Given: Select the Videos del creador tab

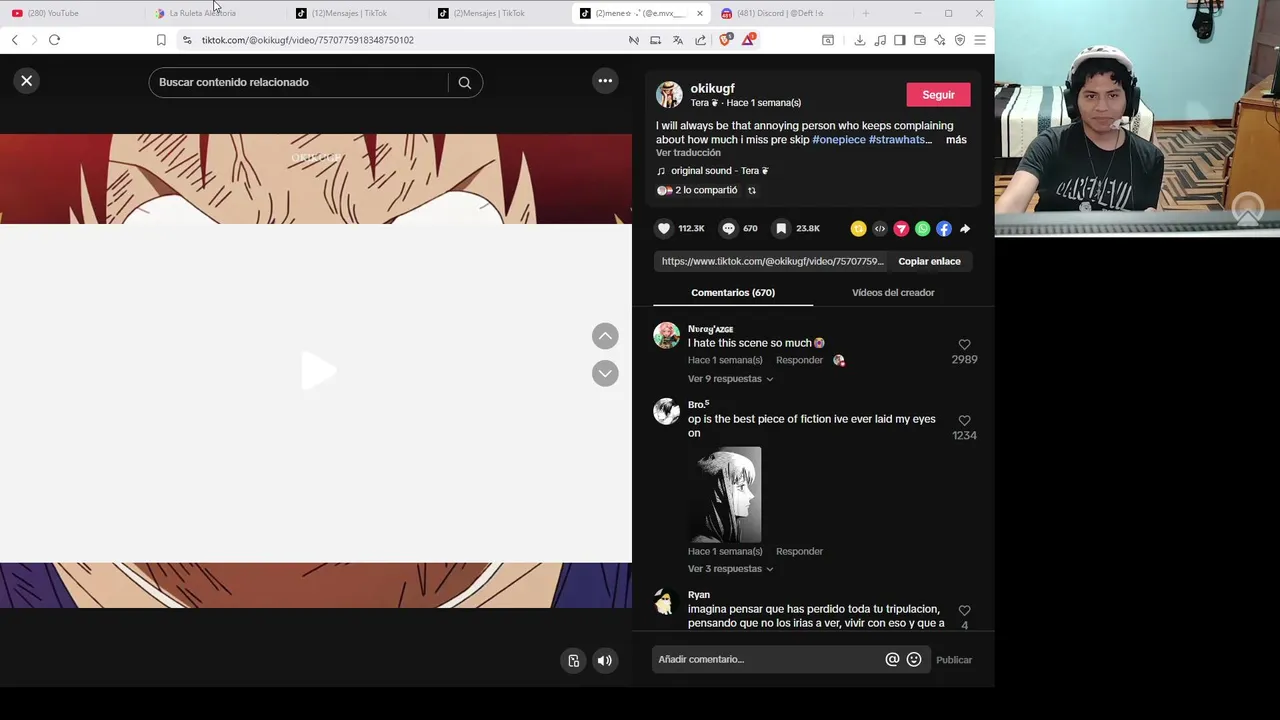Looking at the screenshot, I should click(893, 293).
